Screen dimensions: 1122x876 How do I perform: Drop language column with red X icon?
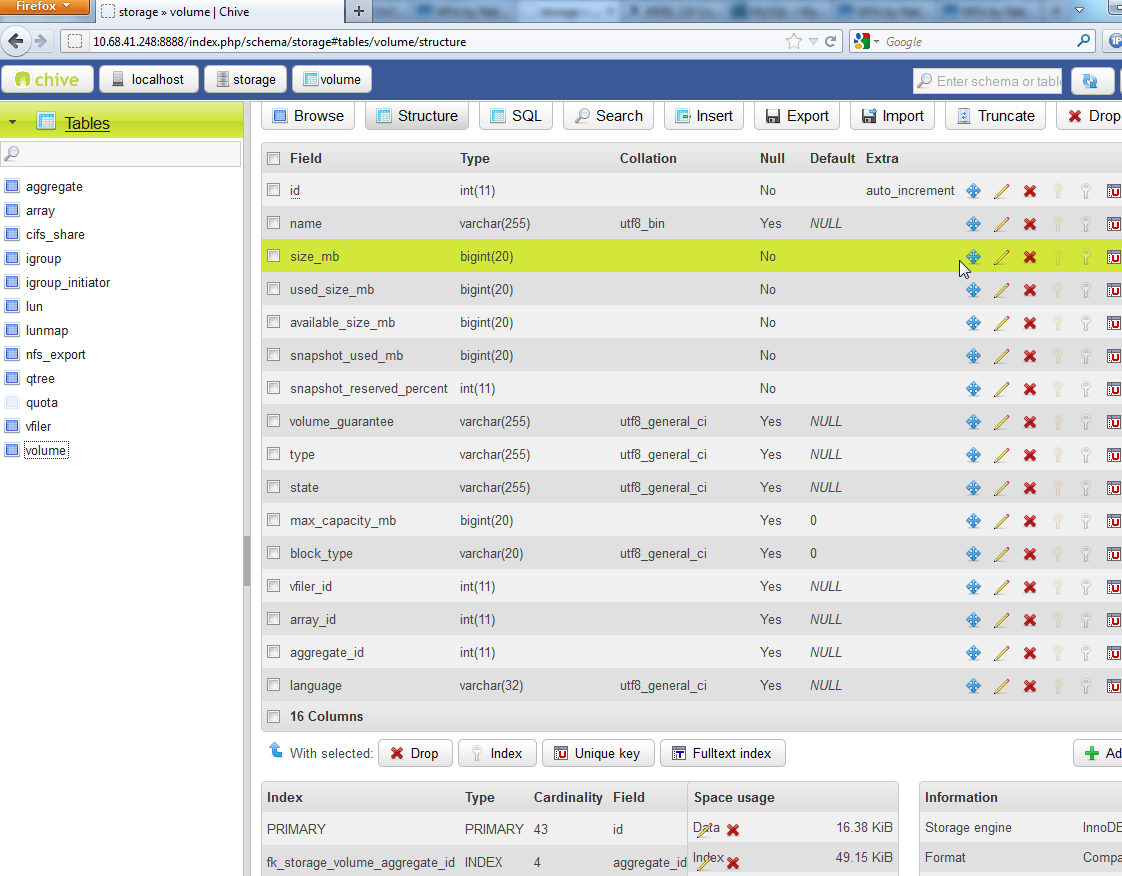(1030, 686)
